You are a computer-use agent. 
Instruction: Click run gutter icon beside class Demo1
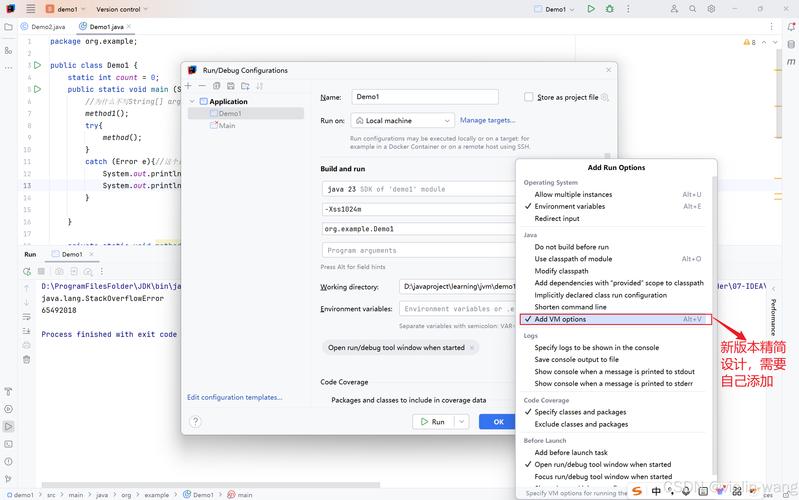tap(37, 65)
